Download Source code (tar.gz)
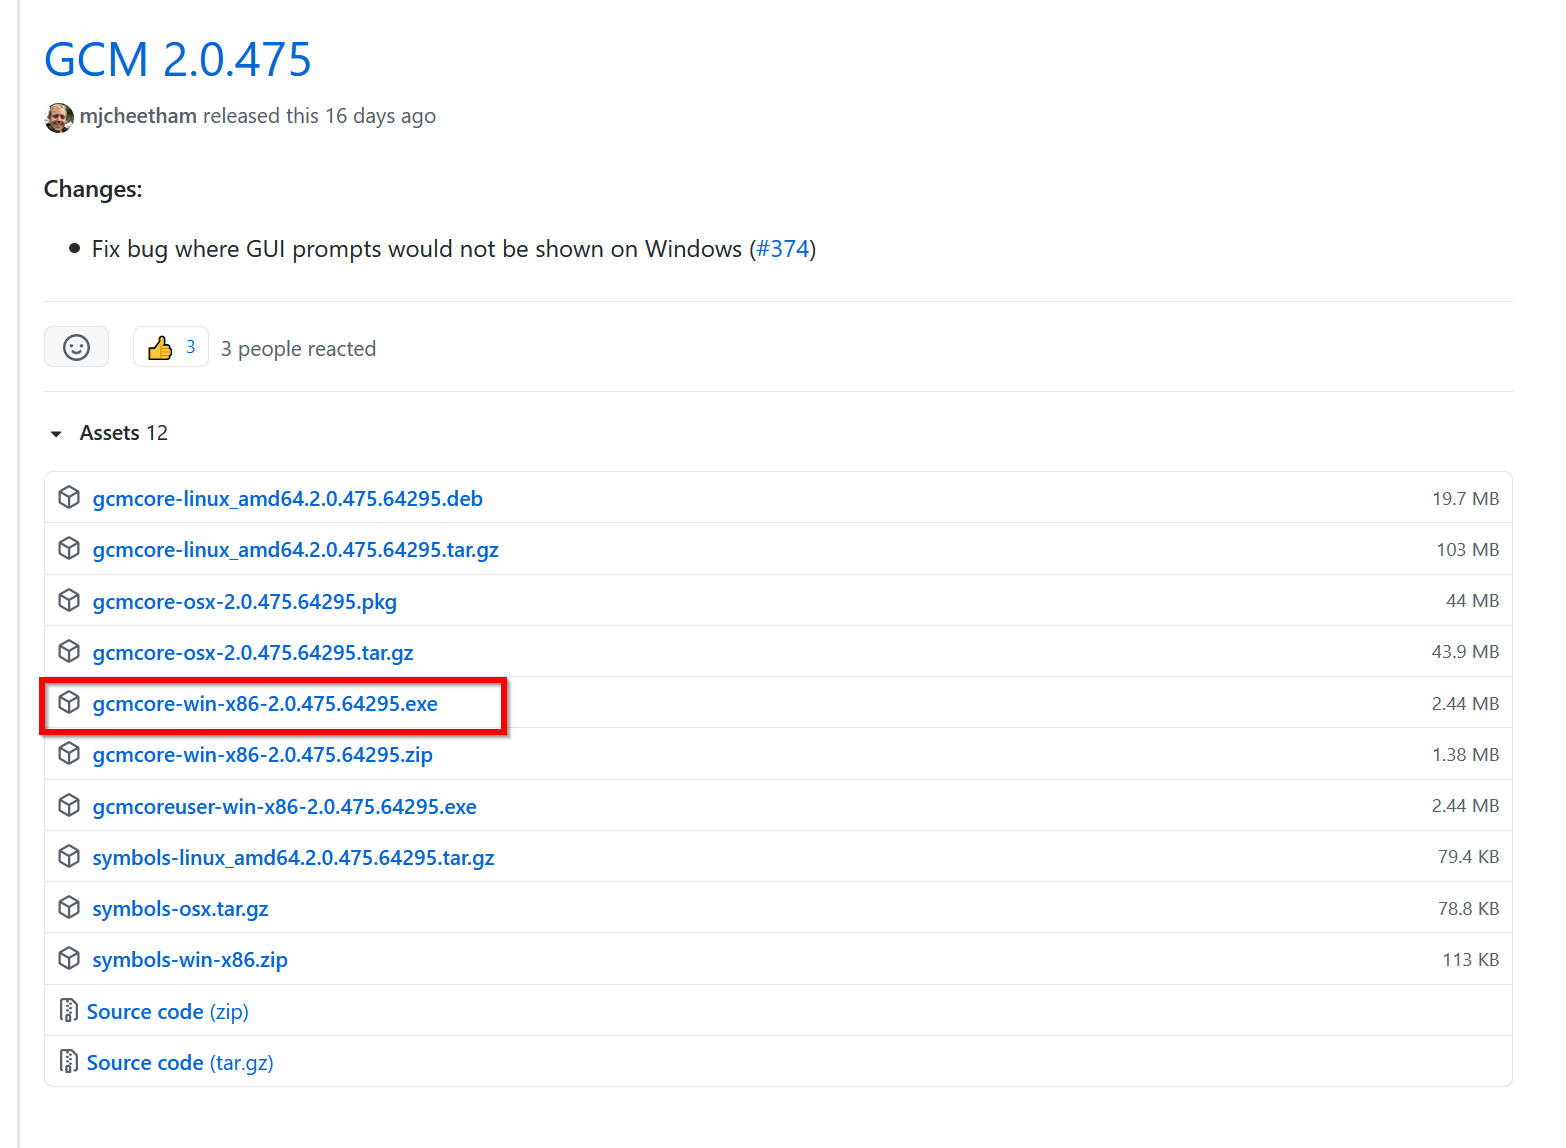The height and width of the screenshot is (1148, 1566). (180, 1063)
